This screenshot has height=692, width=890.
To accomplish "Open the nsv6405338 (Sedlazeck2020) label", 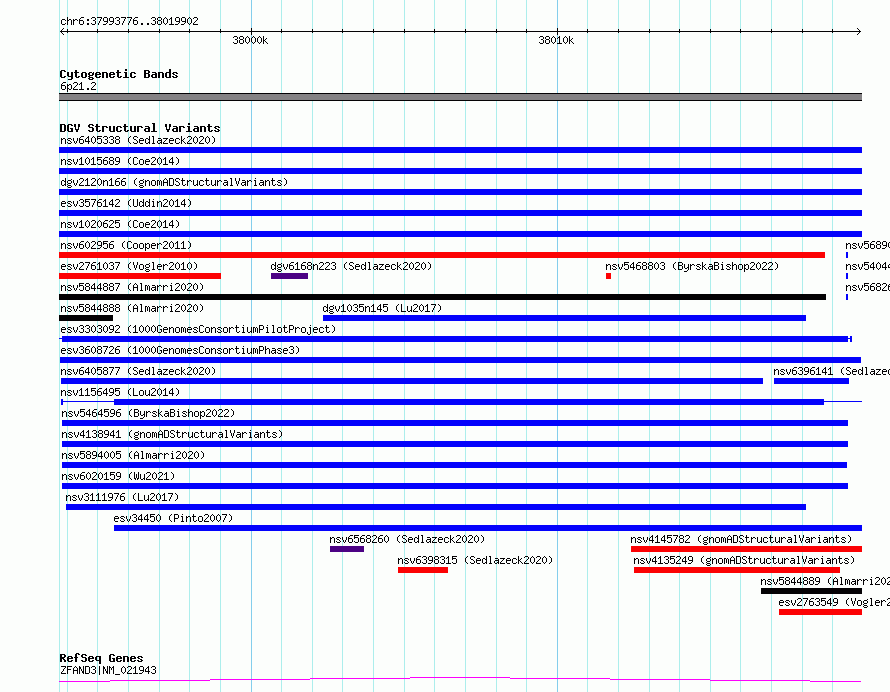I will click(x=138, y=140).
